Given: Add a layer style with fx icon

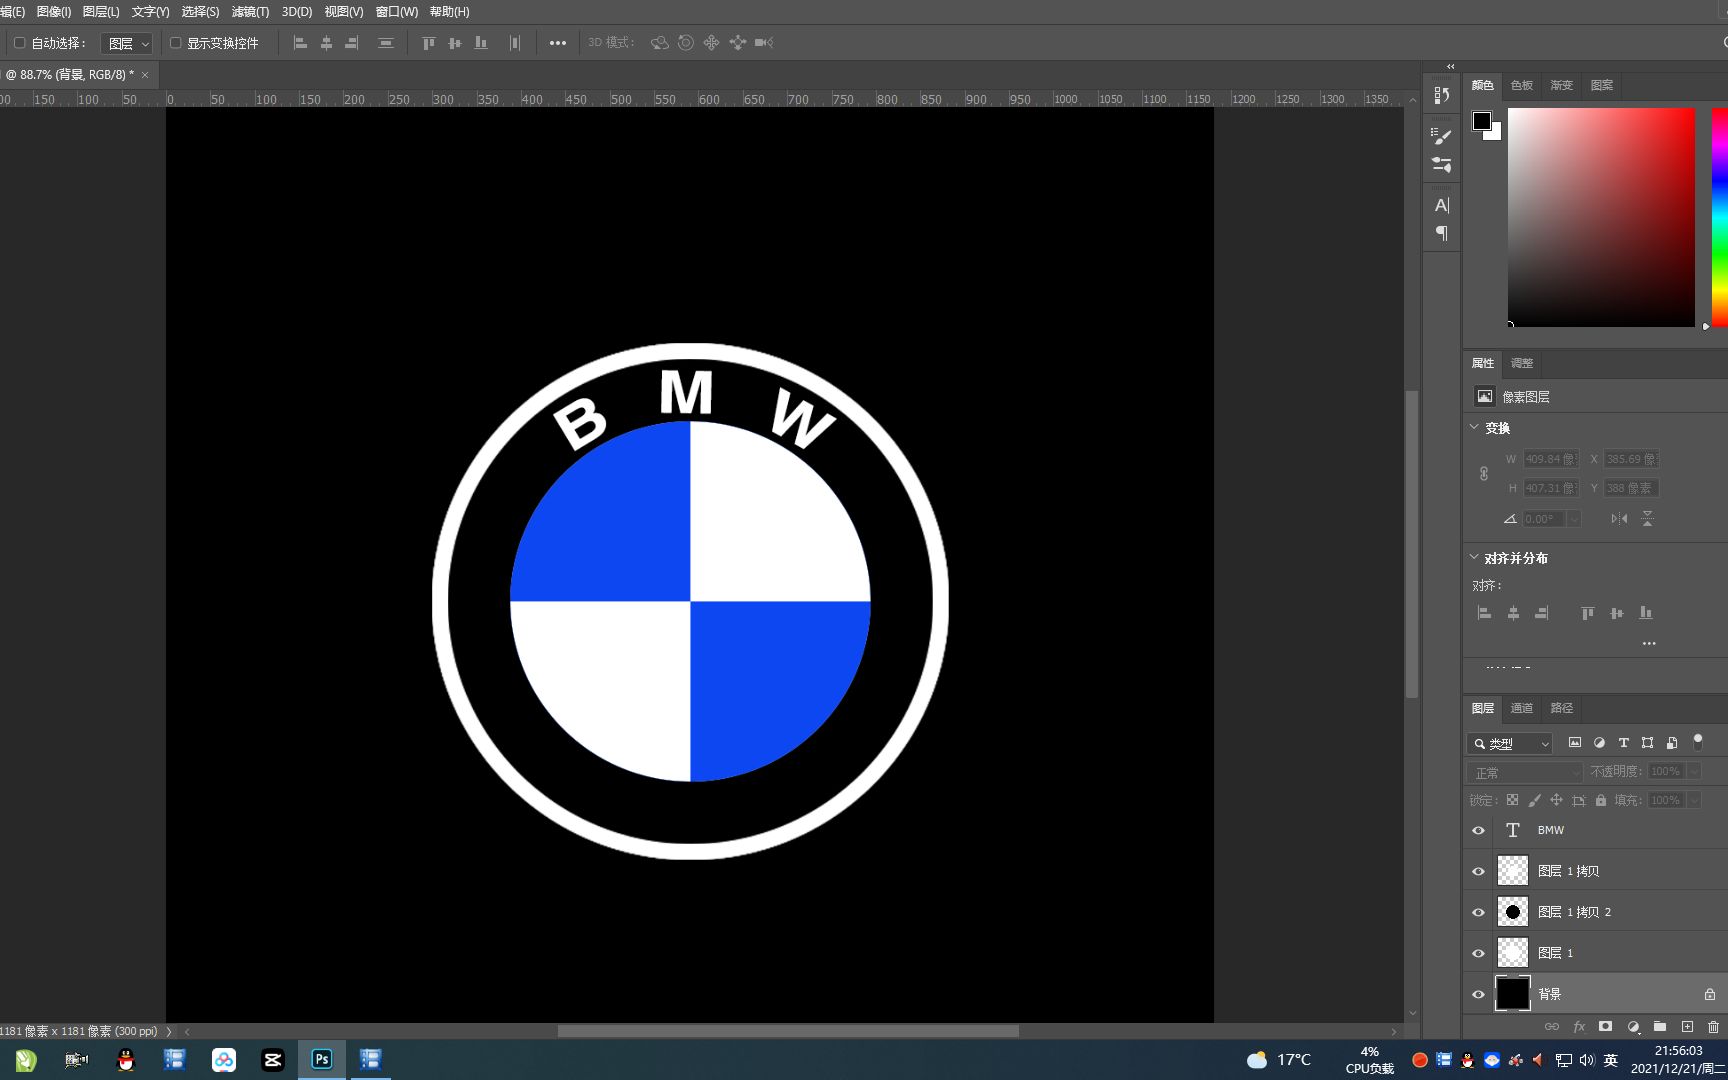Looking at the screenshot, I should (x=1579, y=1026).
